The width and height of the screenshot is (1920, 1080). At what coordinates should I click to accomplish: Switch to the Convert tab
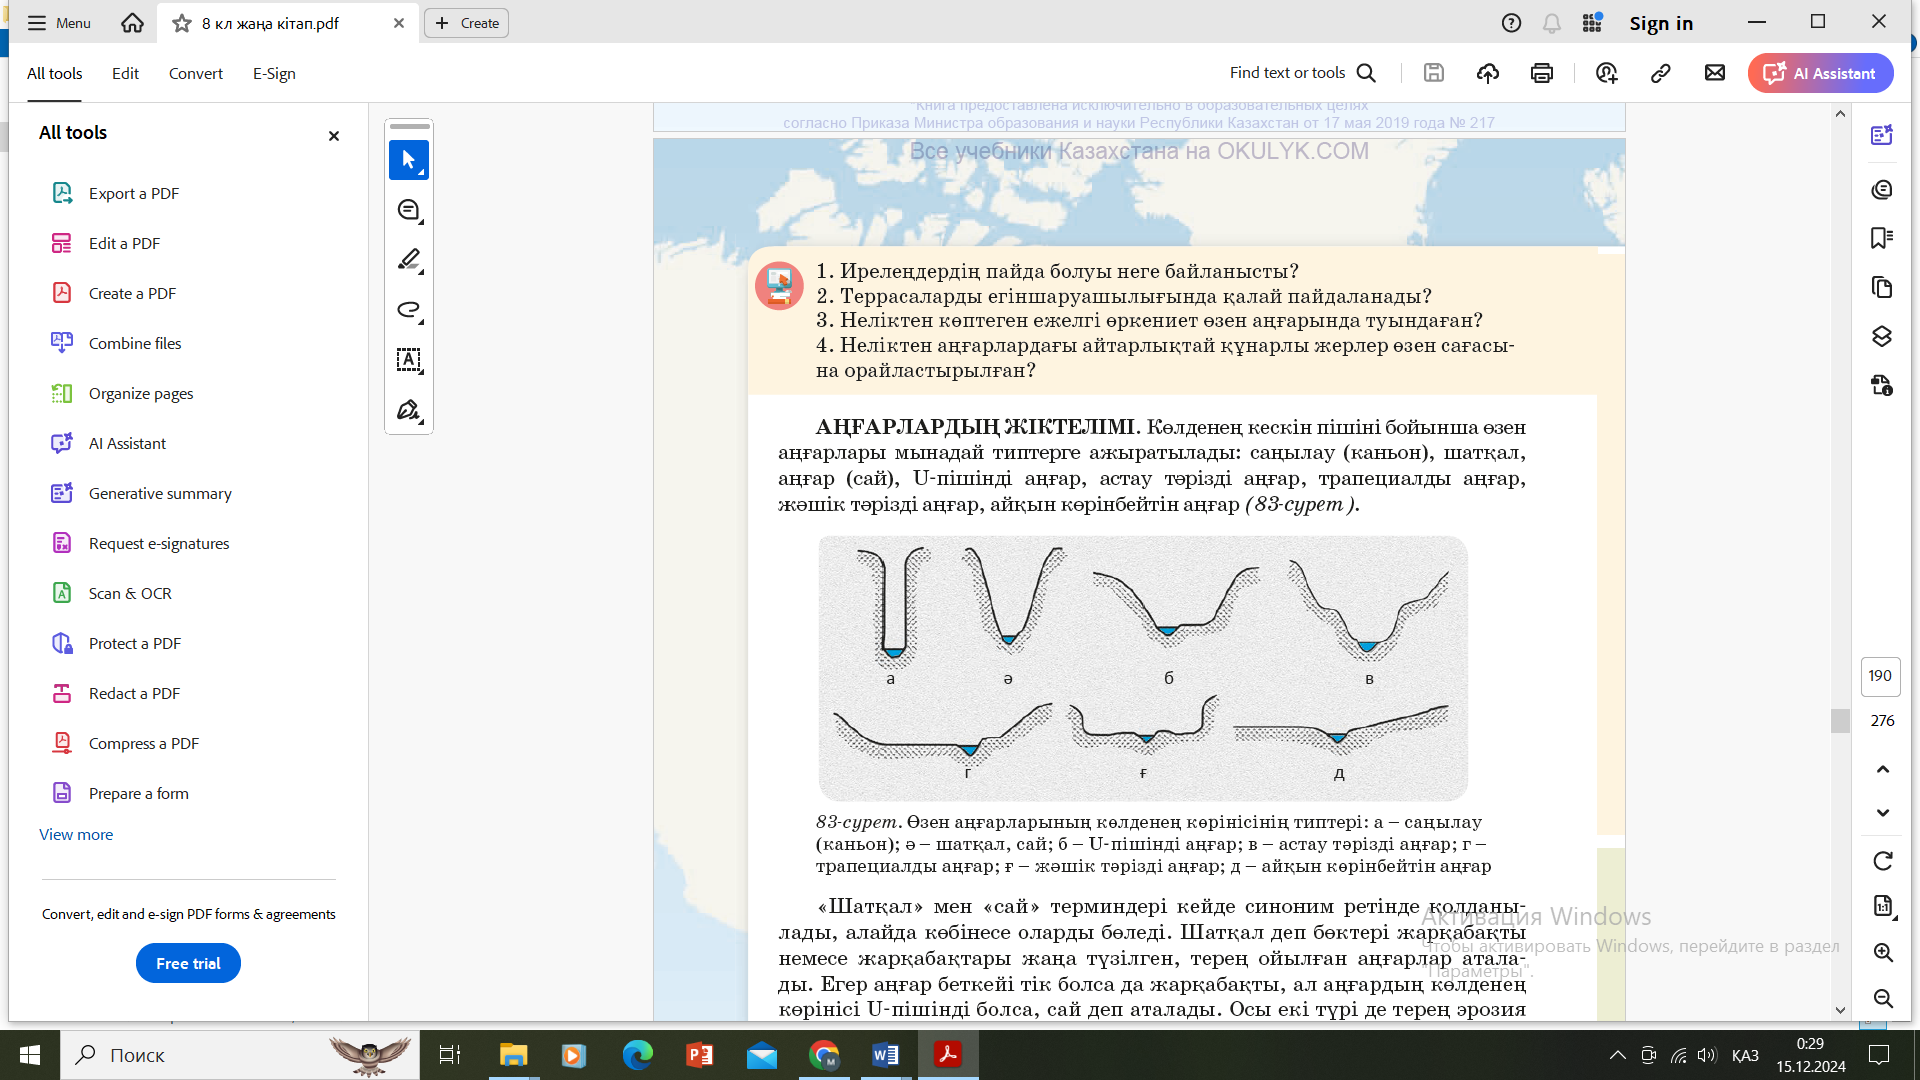pyautogui.click(x=195, y=73)
